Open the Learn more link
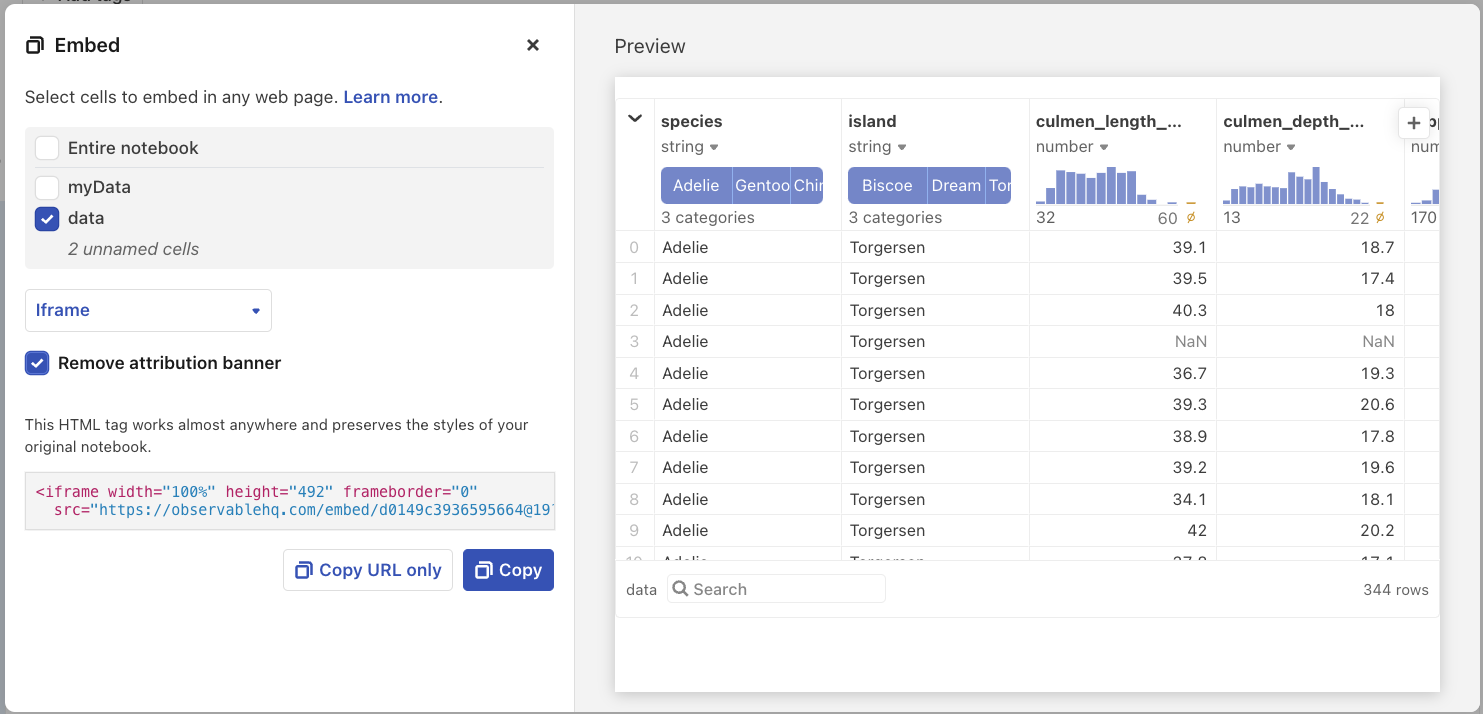Viewport: 1483px width, 714px height. click(x=388, y=97)
